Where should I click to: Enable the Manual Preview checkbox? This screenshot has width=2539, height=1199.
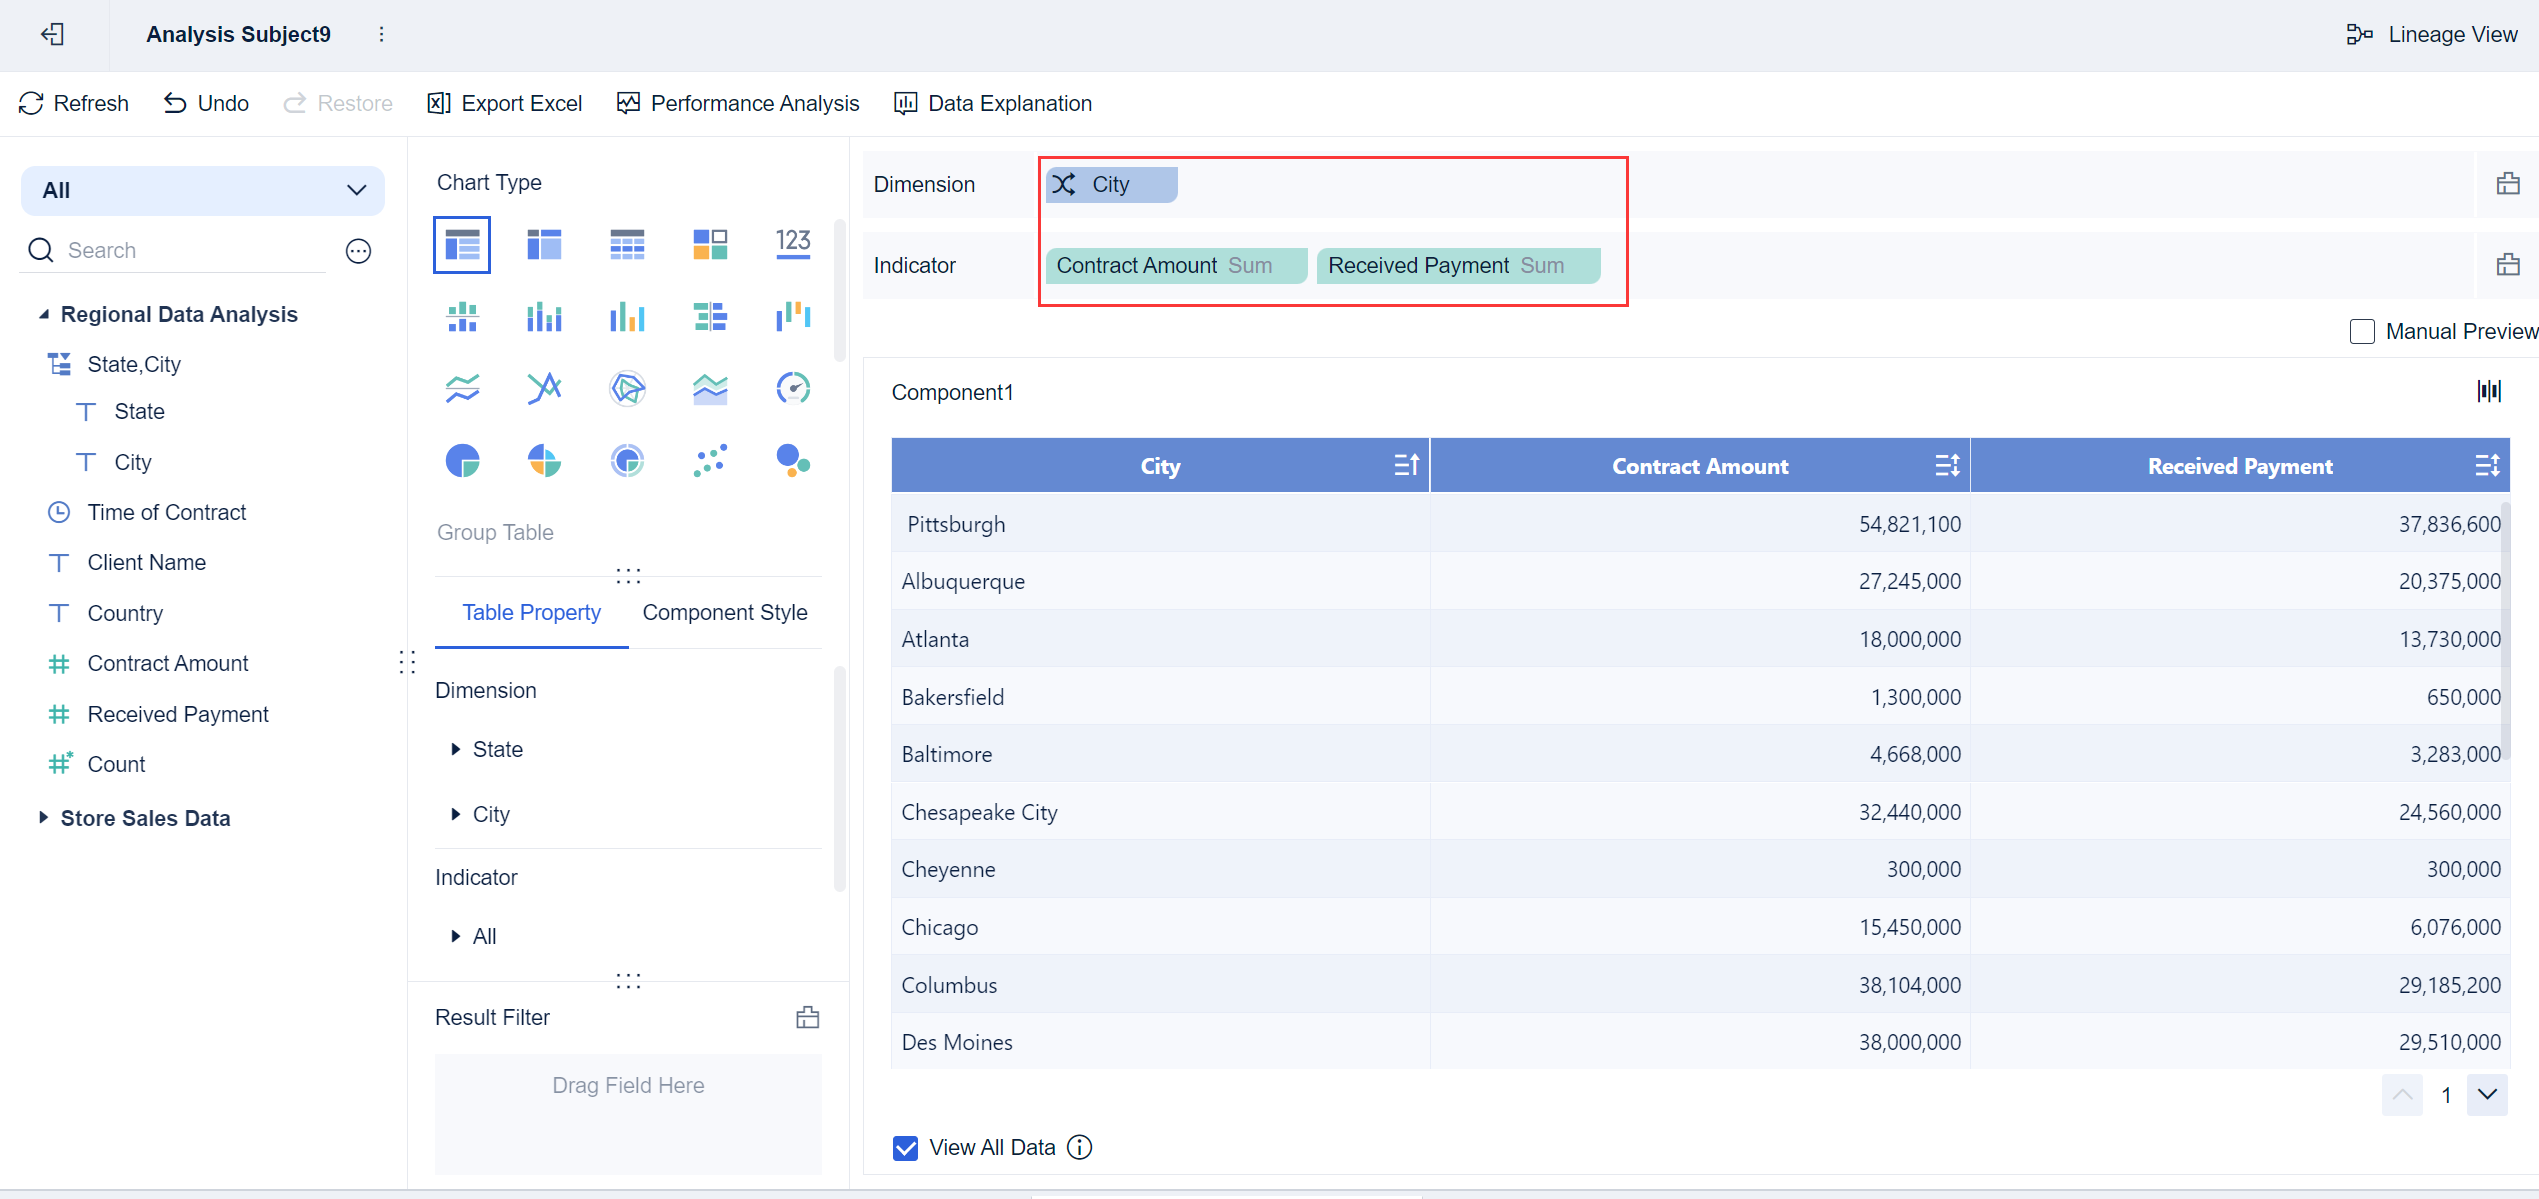click(2362, 332)
